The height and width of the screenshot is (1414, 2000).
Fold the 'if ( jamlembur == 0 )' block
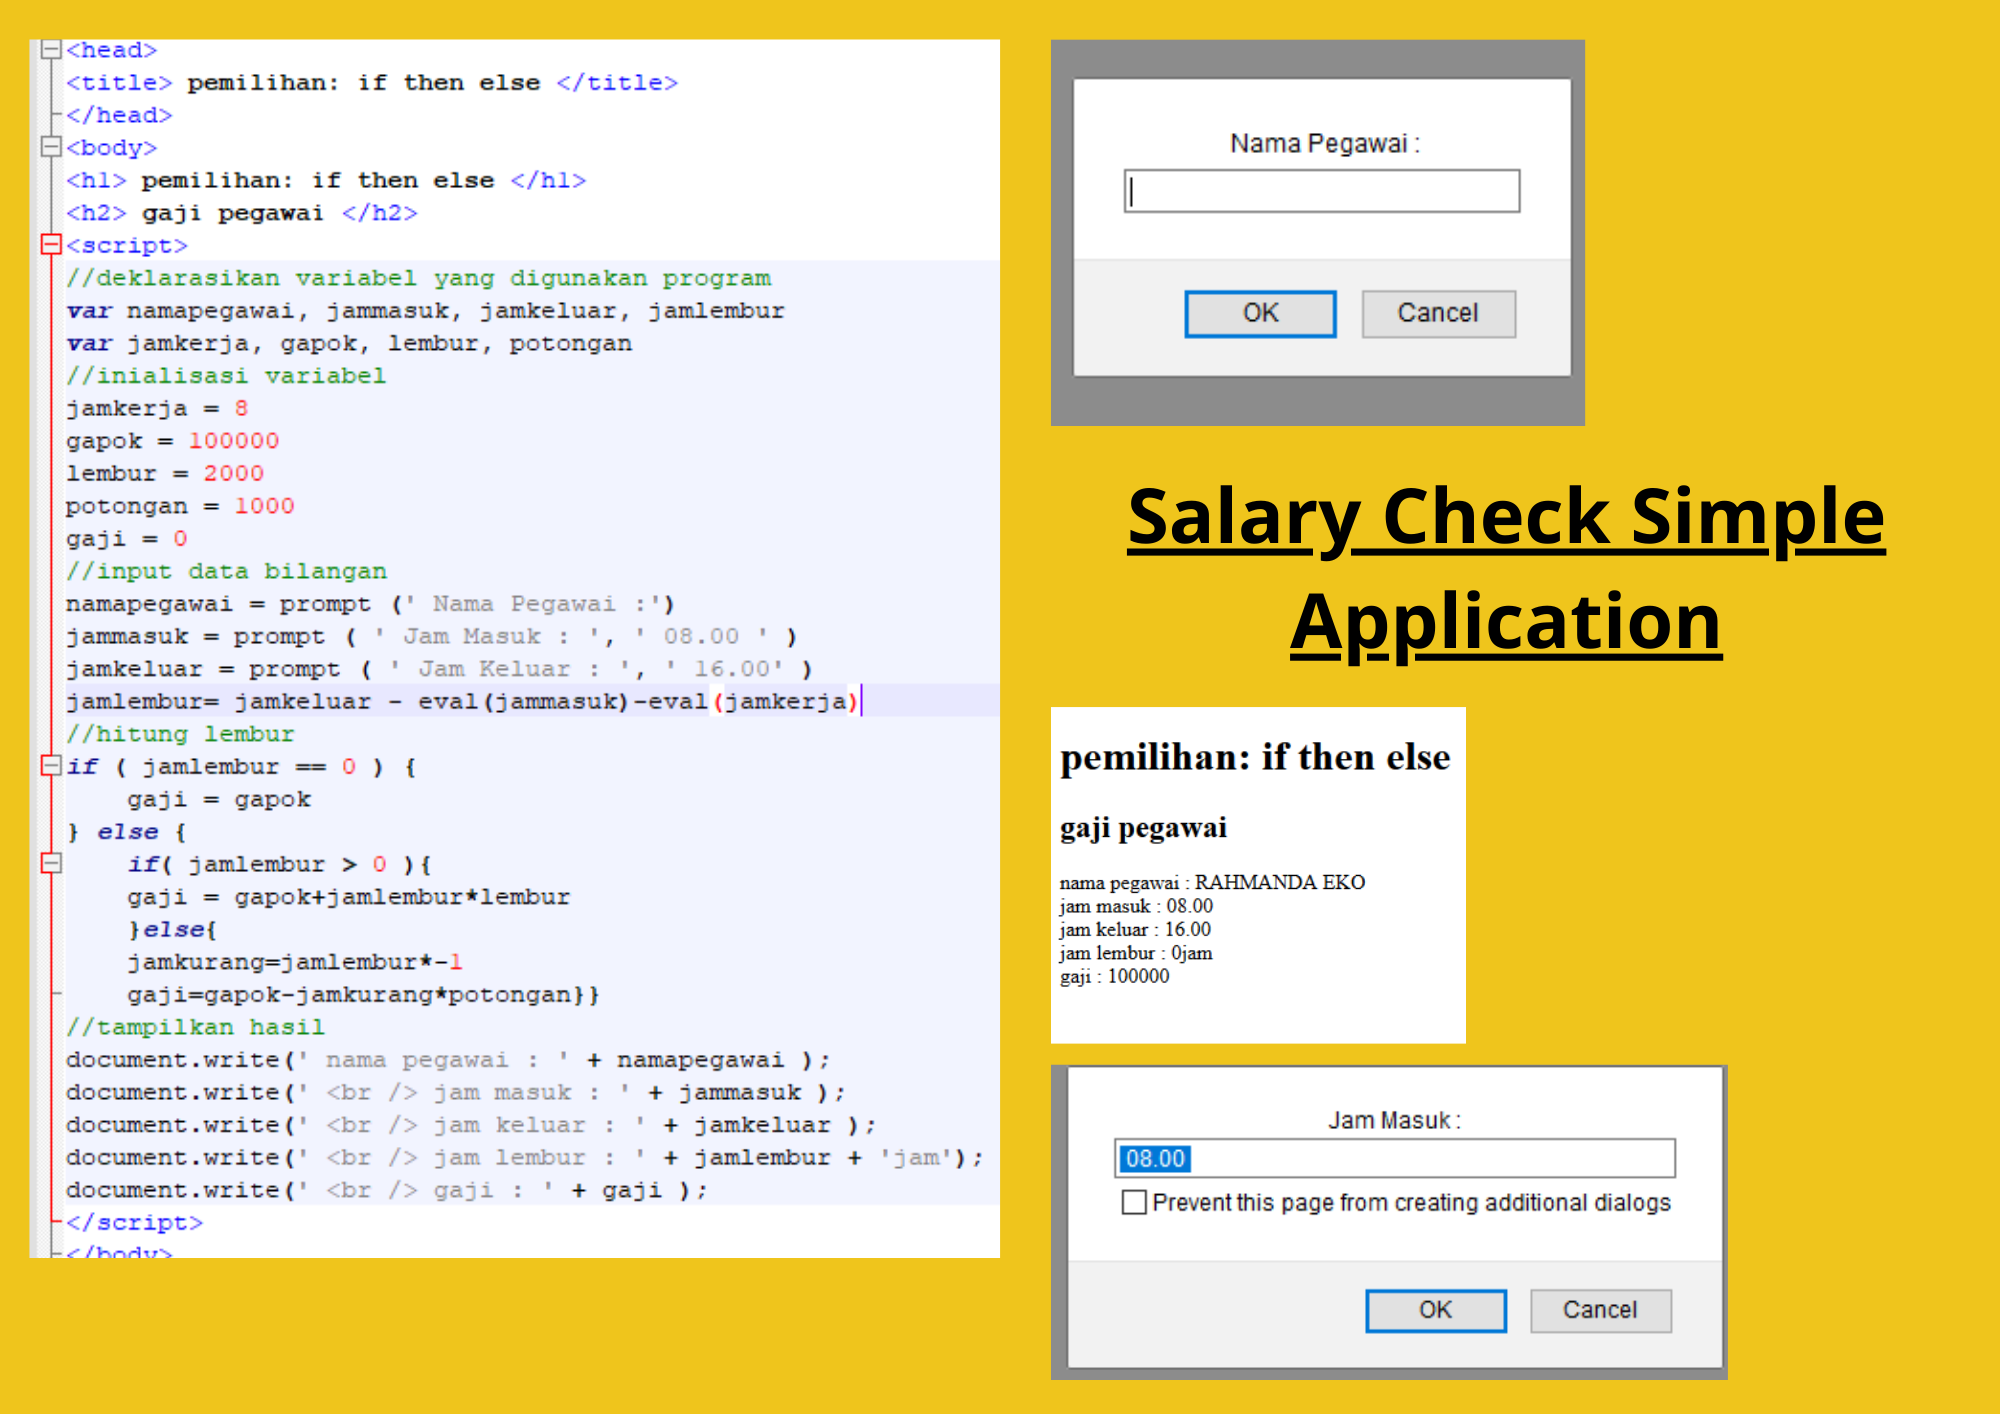(50, 766)
